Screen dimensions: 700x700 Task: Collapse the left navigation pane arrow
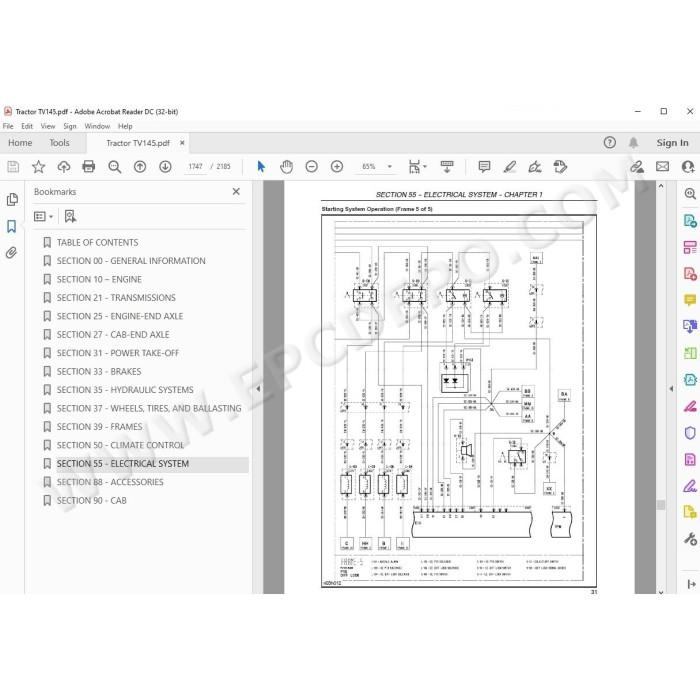pos(258,389)
